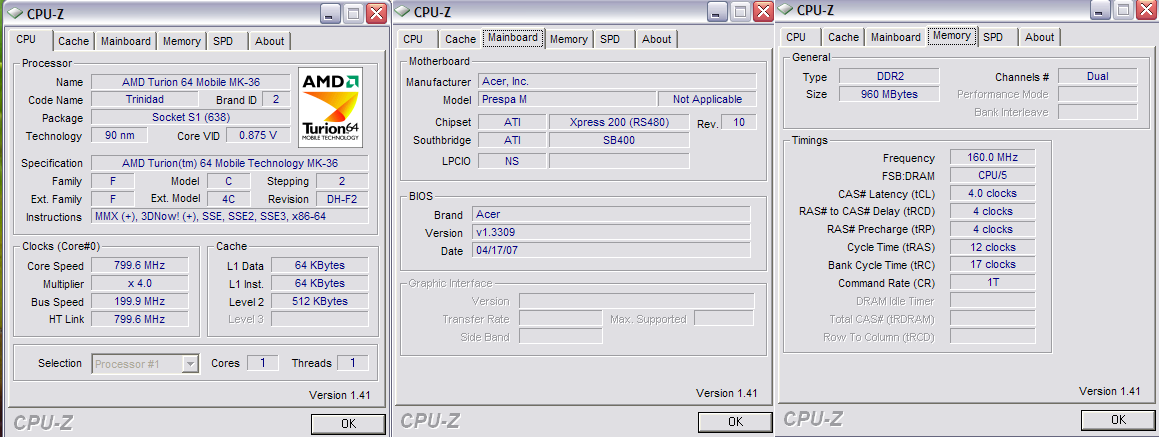Click OK in the middle Mainboard window
Viewport: 1159px width, 437px height.
tap(735, 421)
